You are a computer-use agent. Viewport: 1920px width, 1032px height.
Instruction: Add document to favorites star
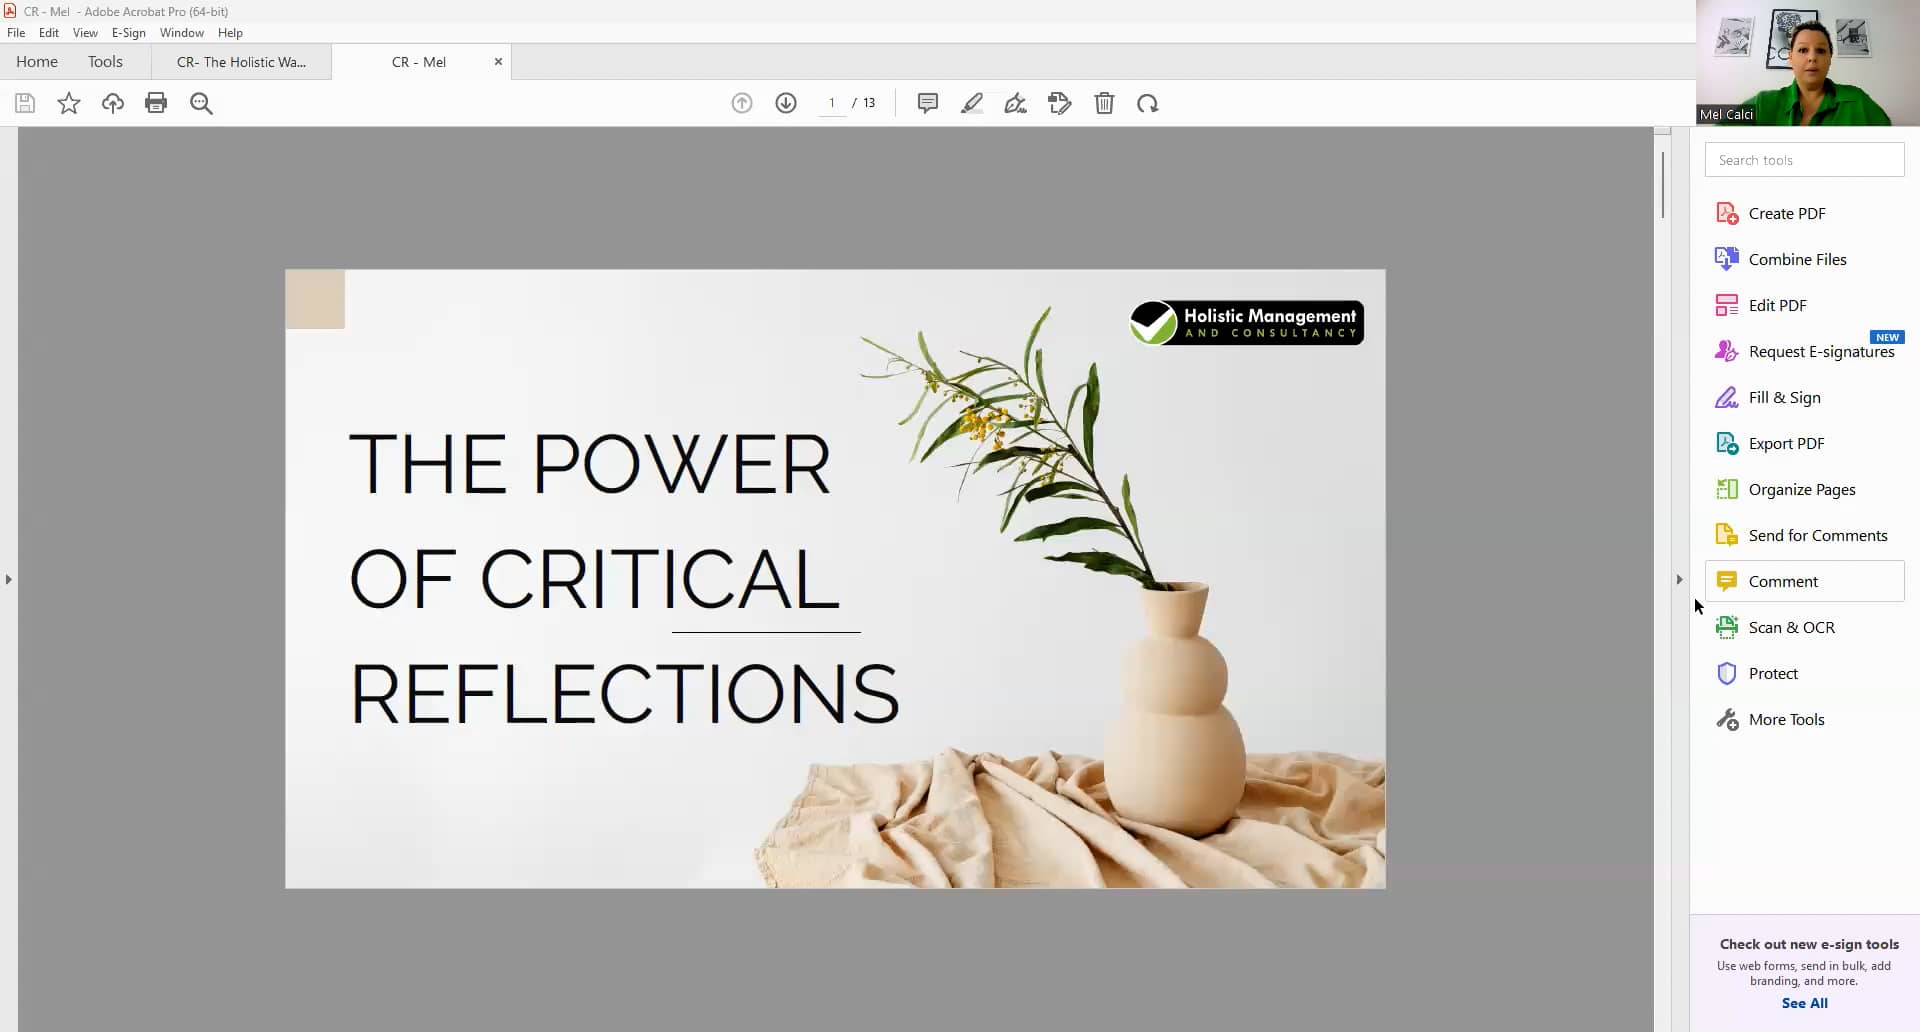tap(68, 102)
